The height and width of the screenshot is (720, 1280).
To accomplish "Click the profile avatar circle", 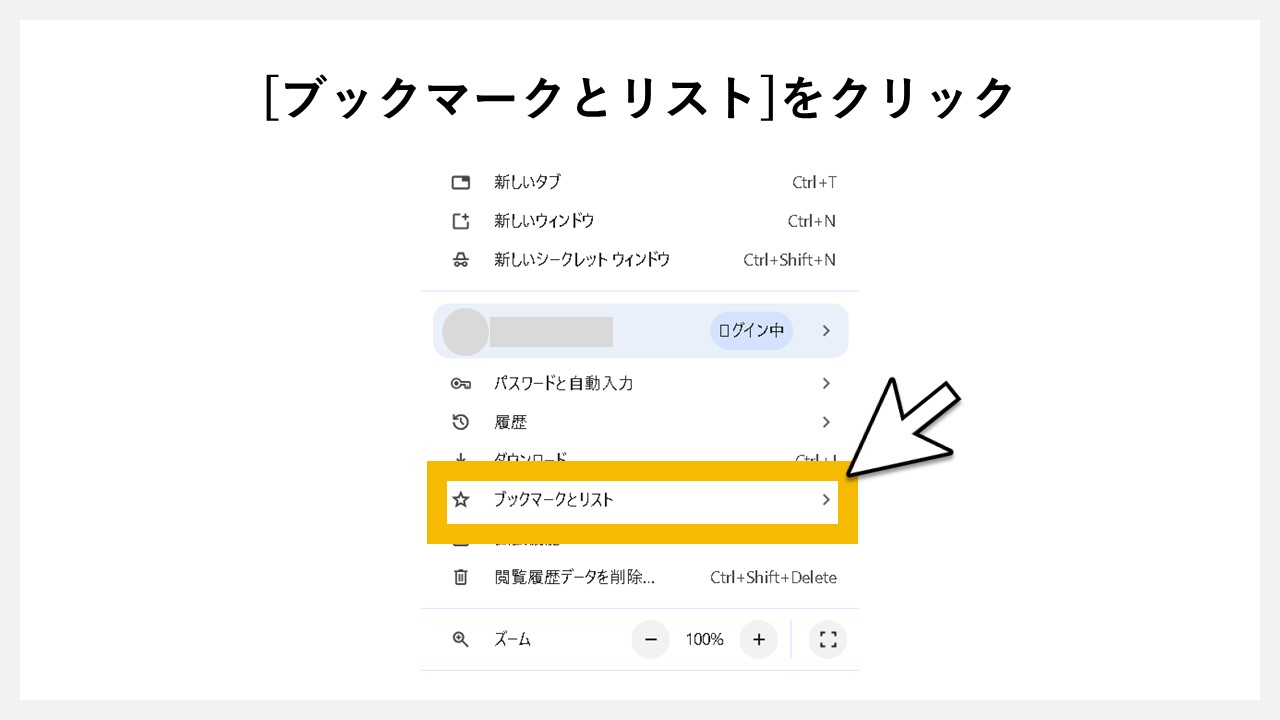I will tap(463, 330).
